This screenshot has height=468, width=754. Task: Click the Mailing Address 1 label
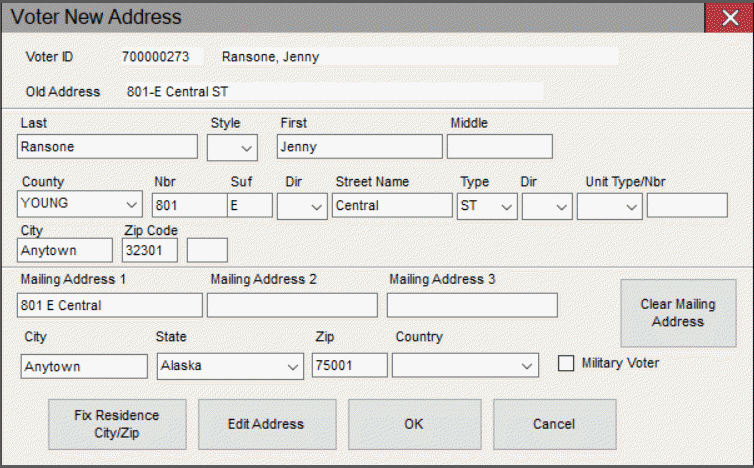click(x=73, y=279)
